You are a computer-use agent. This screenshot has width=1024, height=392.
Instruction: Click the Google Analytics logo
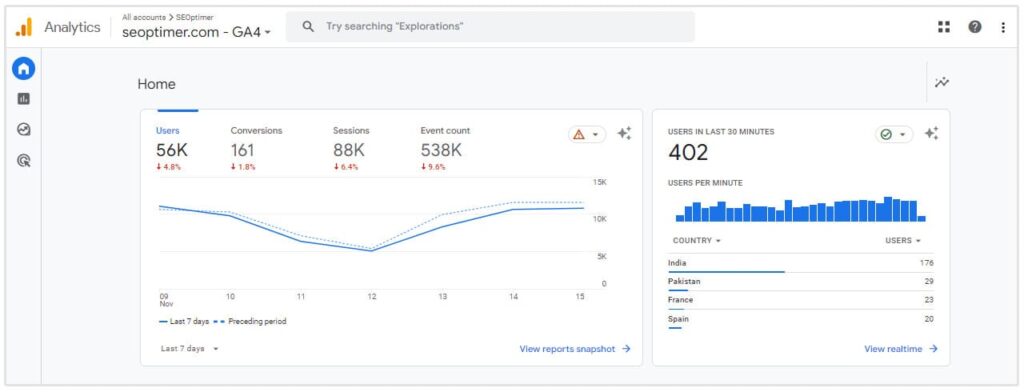pos(24,27)
